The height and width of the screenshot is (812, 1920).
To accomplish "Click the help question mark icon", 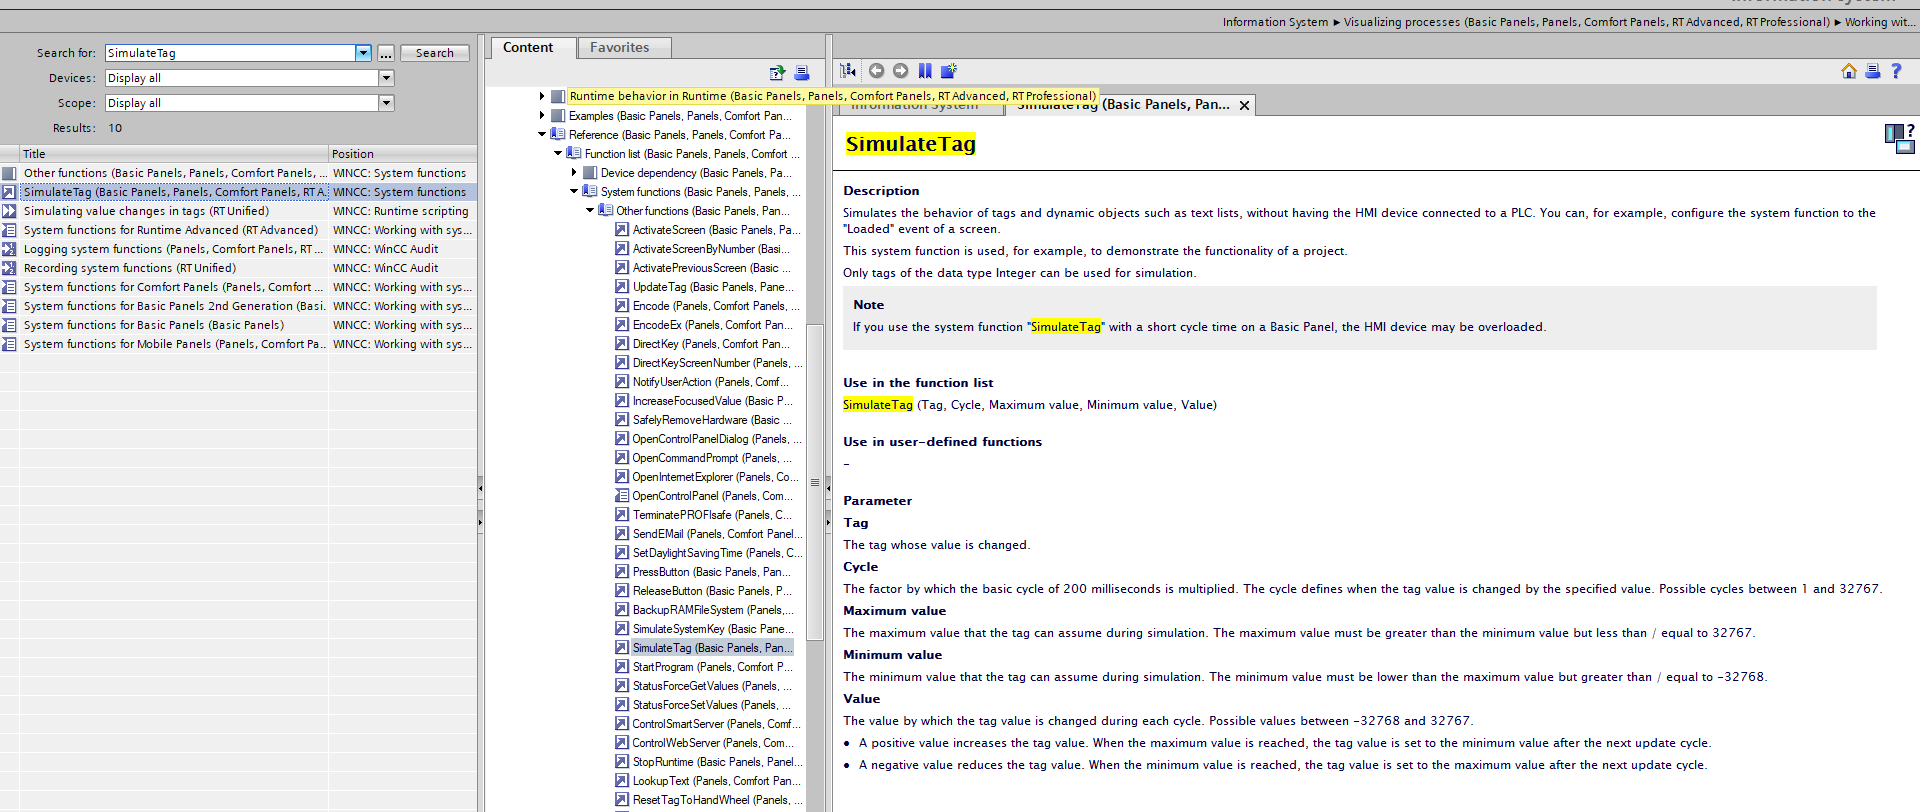I will (x=1896, y=71).
